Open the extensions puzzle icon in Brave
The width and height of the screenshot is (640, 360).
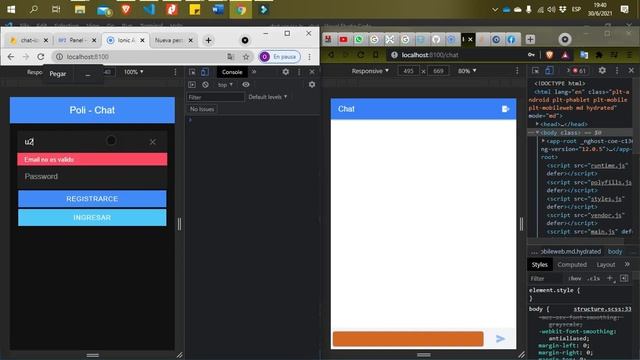pos(599,55)
